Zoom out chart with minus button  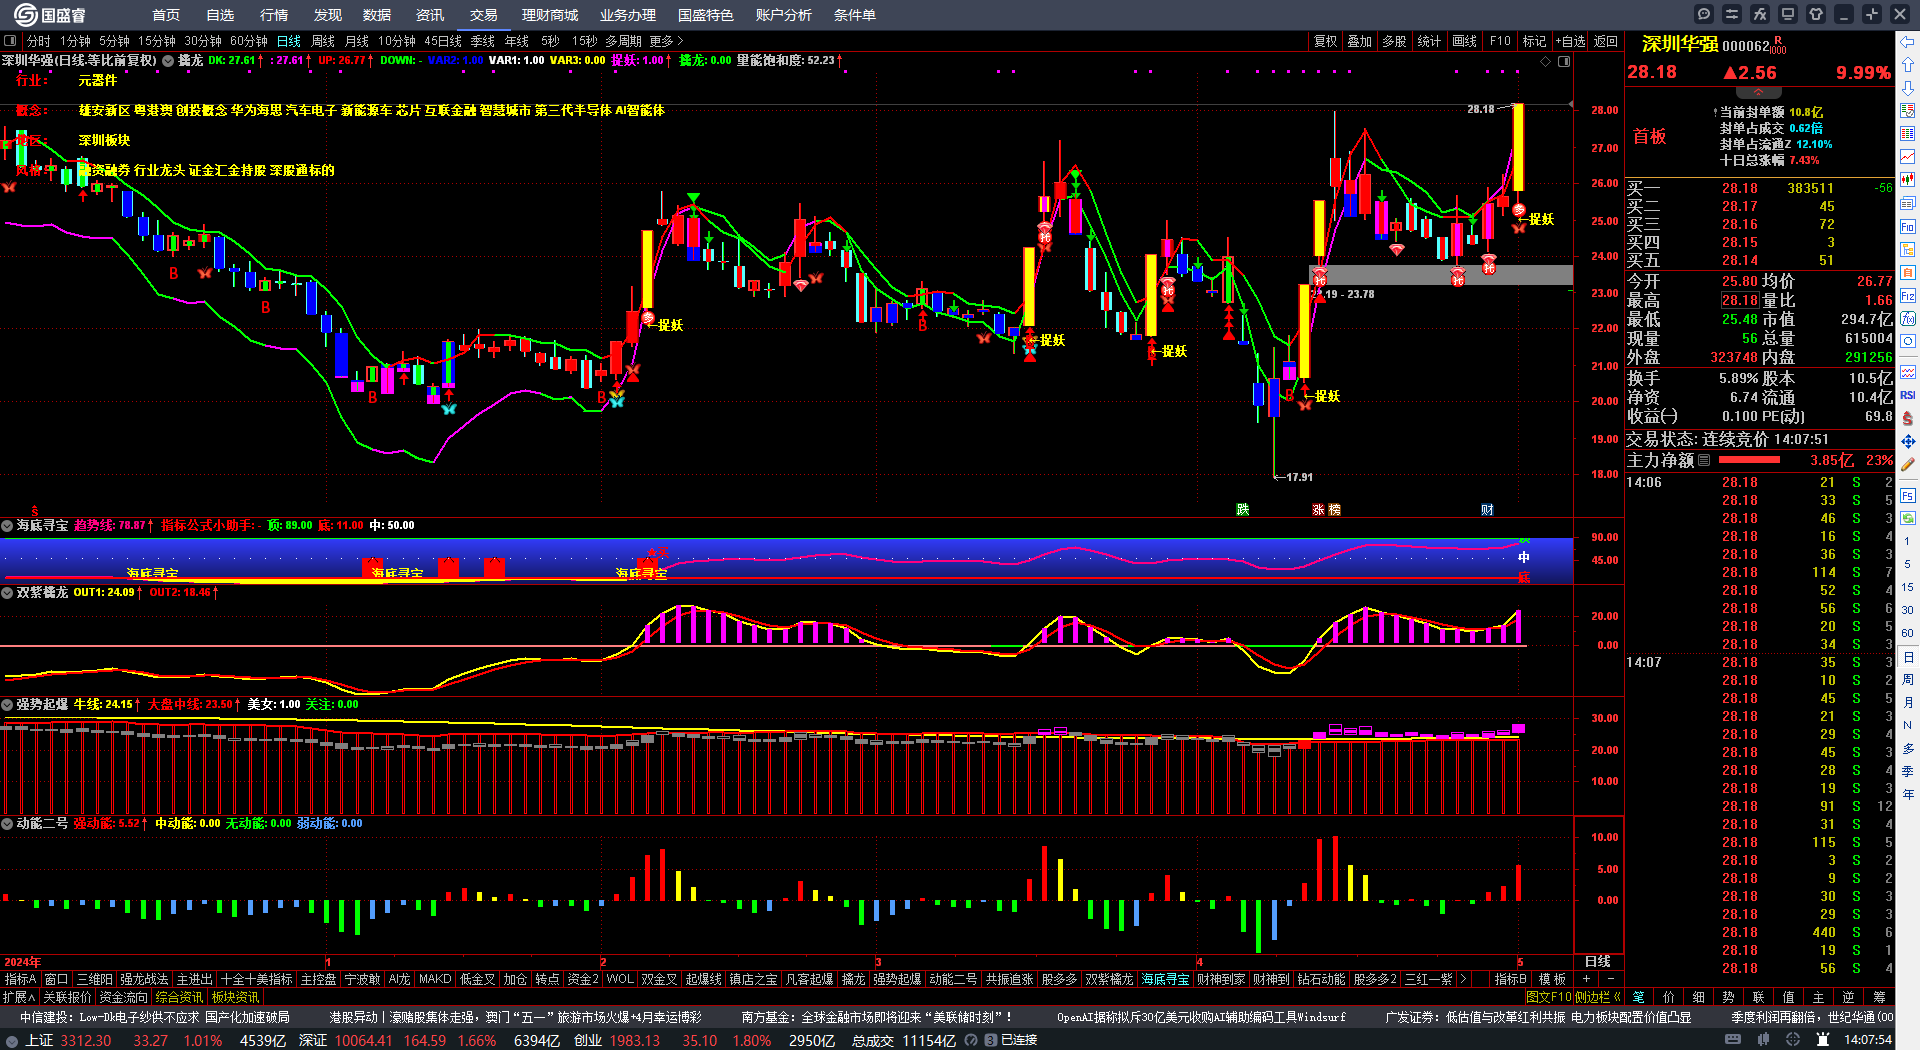coord(1610,979)
